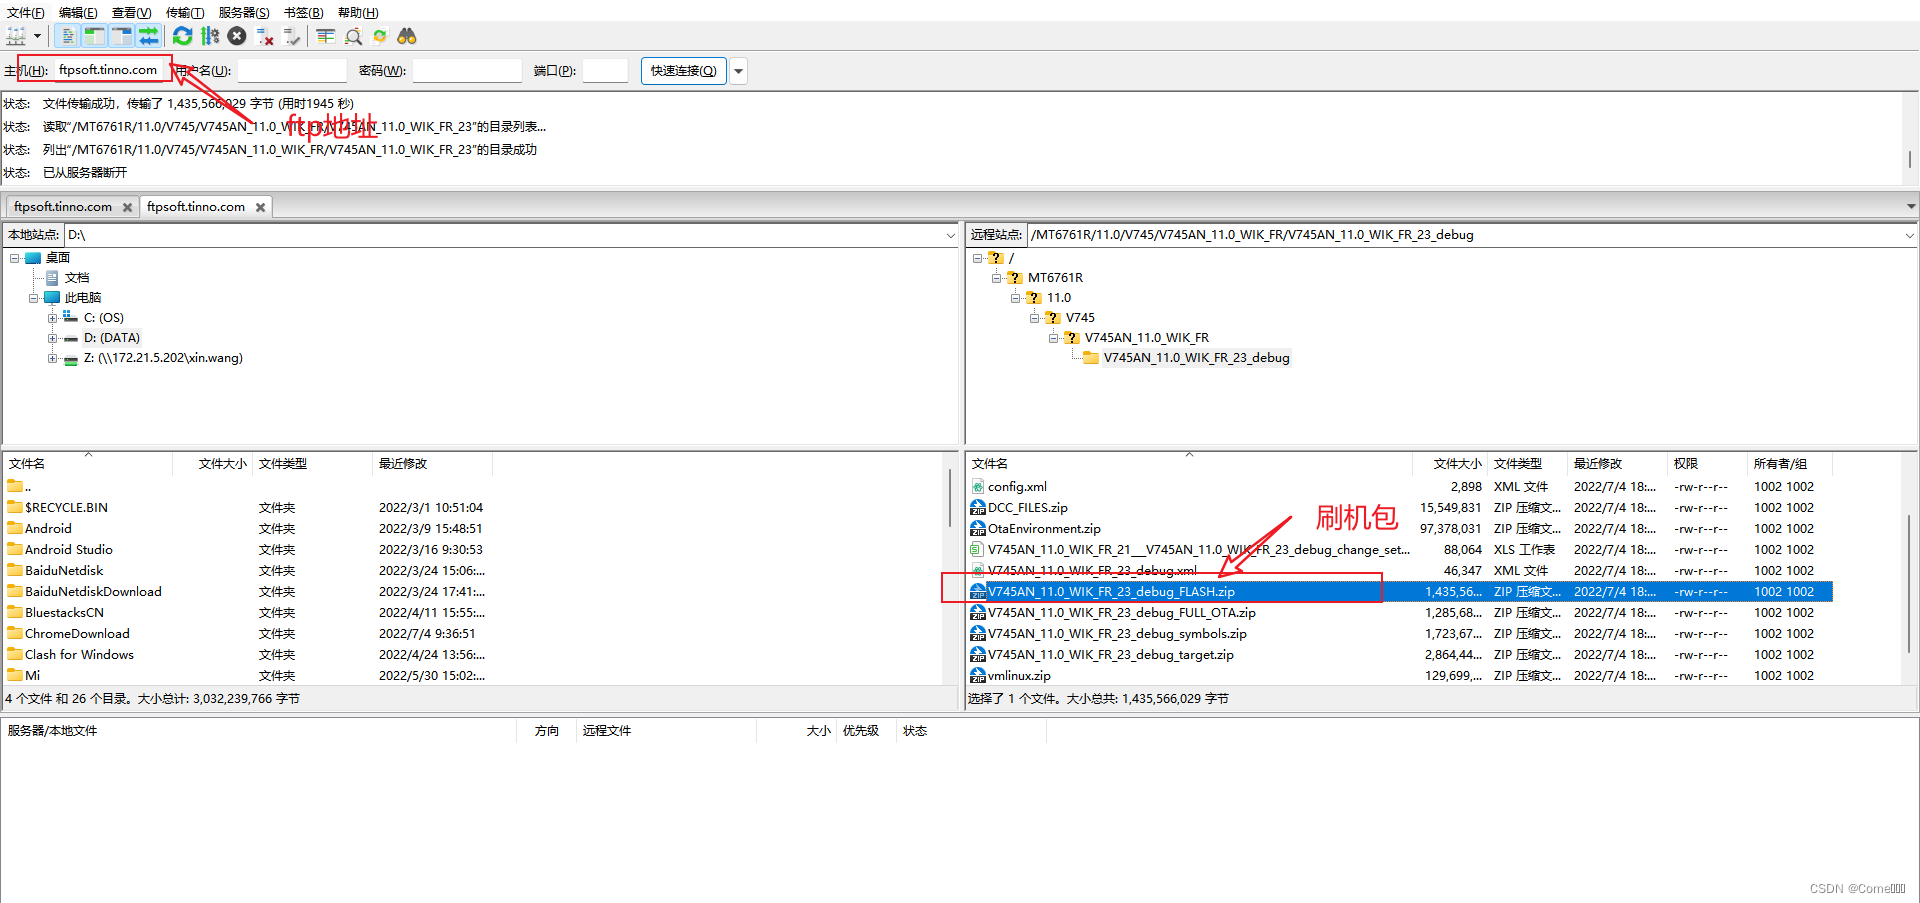Toggle the message log display

[67, 36]
